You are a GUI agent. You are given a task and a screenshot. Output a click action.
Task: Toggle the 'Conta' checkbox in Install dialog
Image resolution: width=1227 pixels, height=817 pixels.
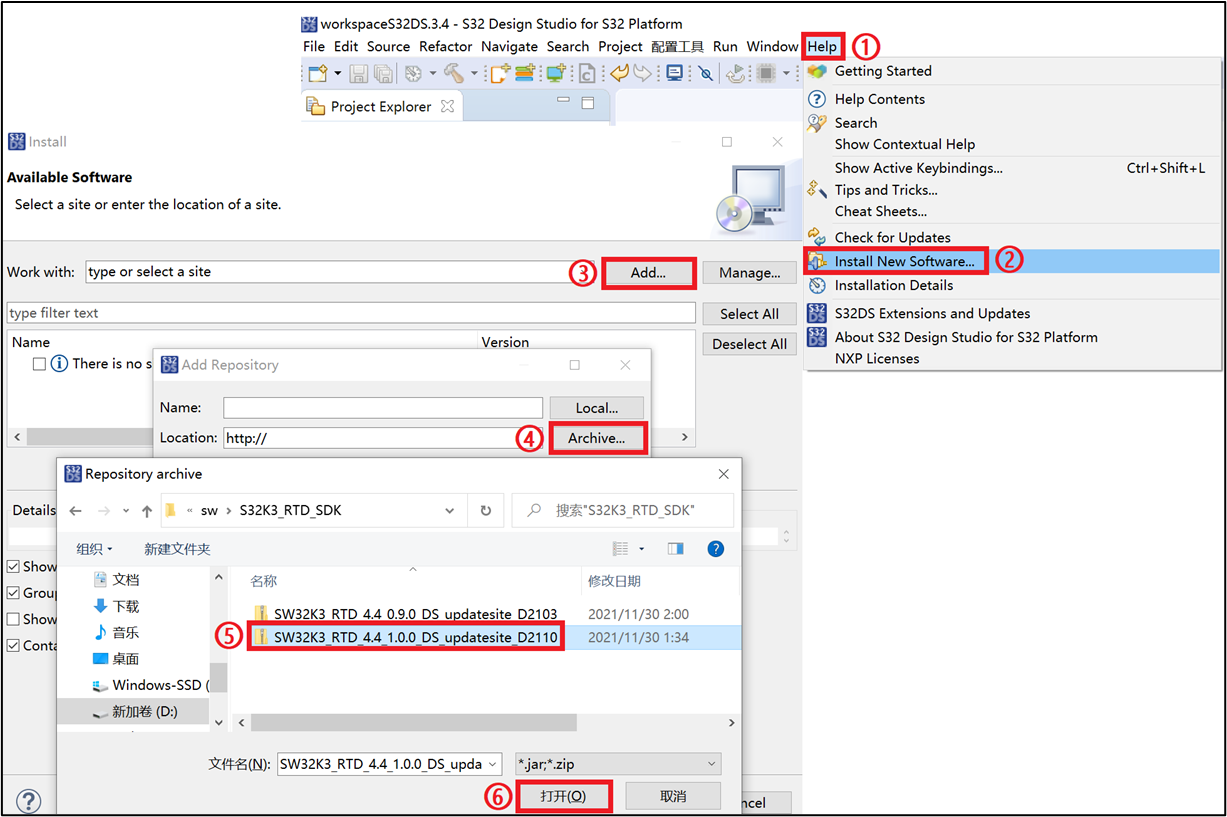pos(13,645)
